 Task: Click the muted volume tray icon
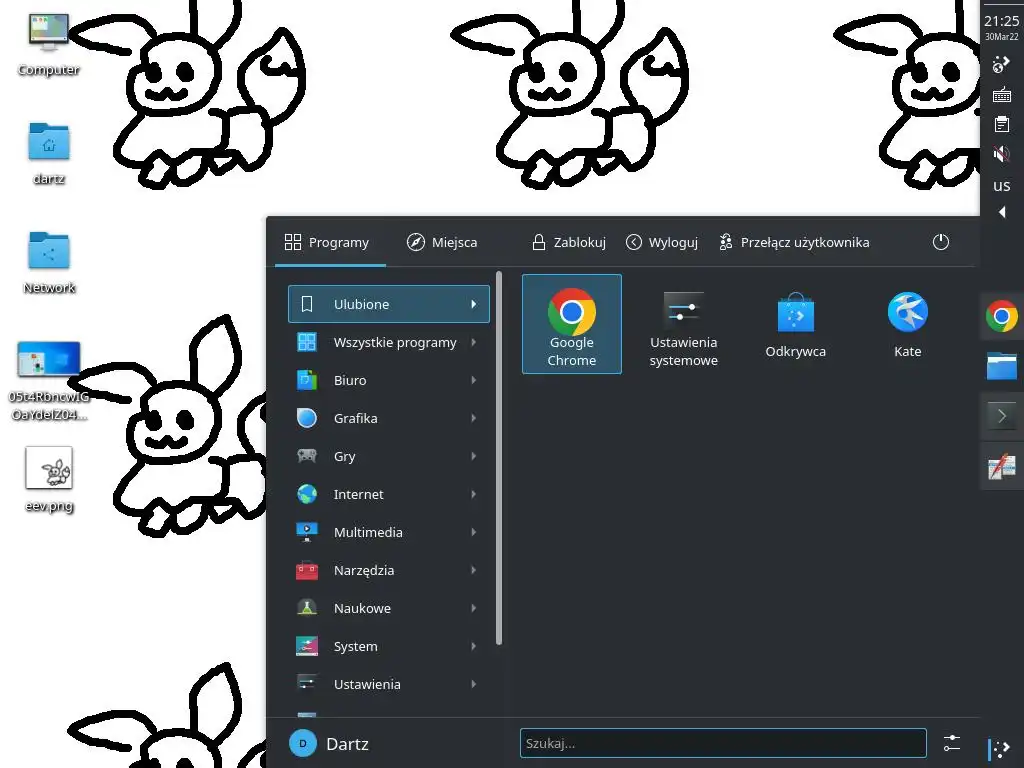[1001, 154]
